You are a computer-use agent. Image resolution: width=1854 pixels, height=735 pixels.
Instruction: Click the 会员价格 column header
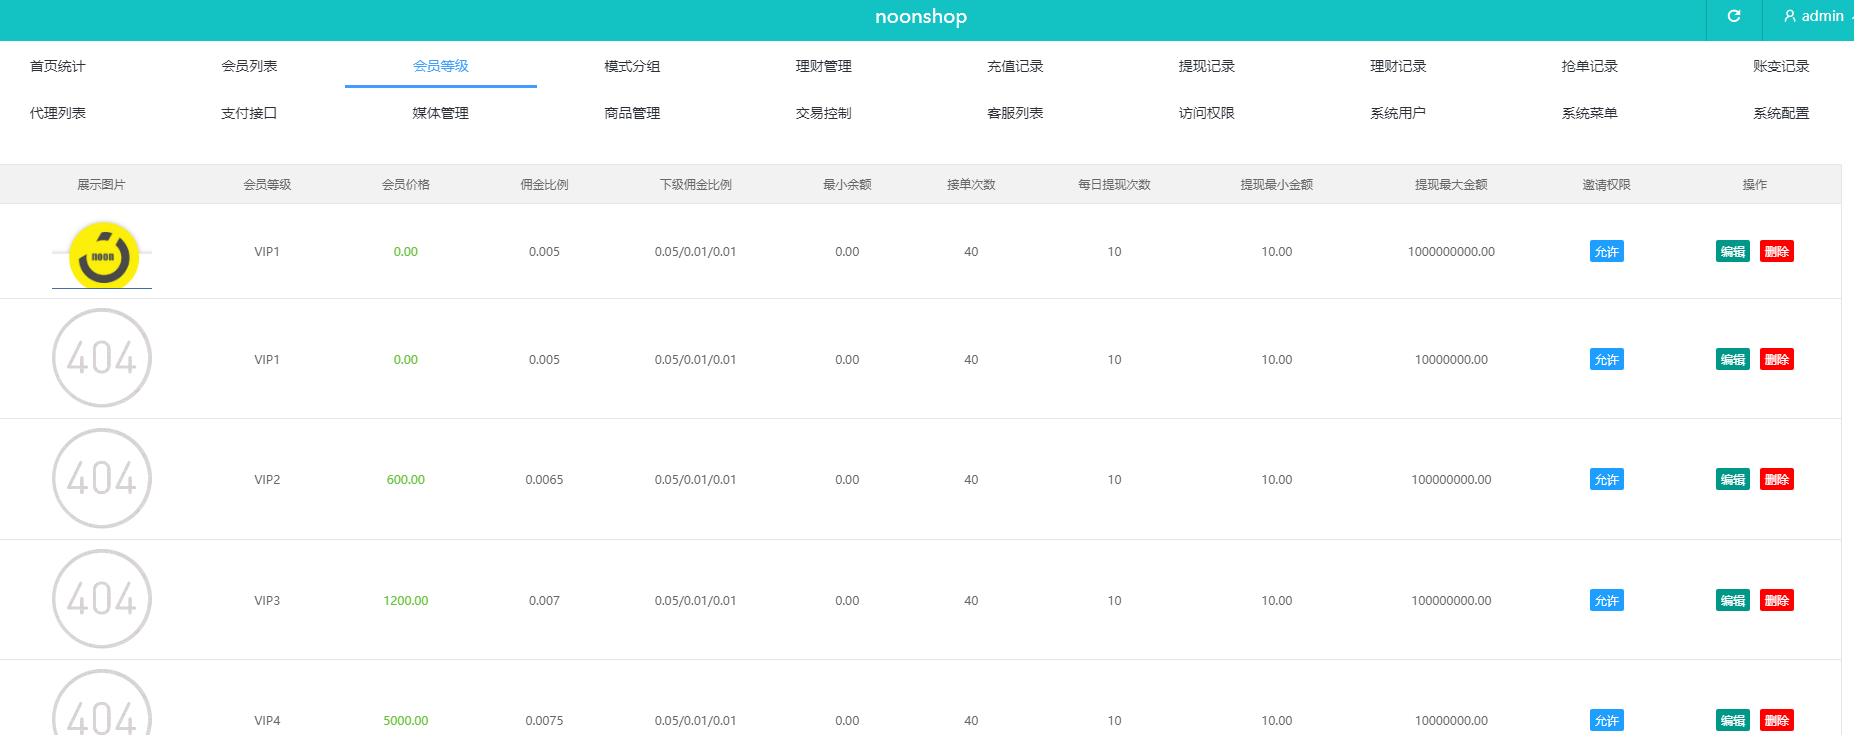point(405,185)
